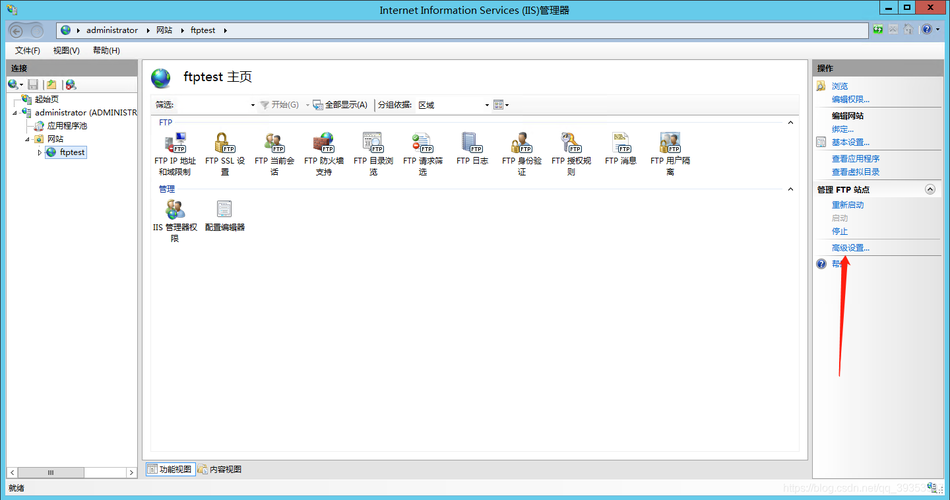Click 重新启动 link
This screenshot has width=950, height=500.
(848, 205)
